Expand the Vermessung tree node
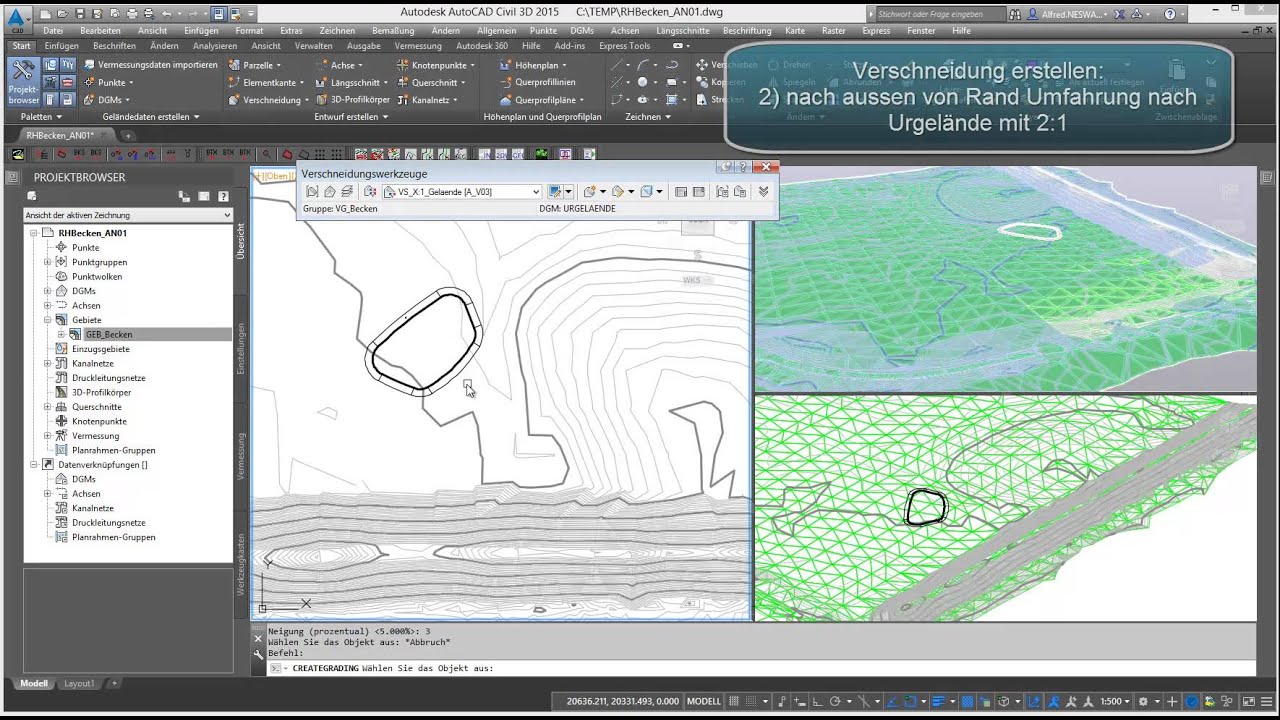The height and width of the screenshot is (720, 1280). [x=47, y=436]
